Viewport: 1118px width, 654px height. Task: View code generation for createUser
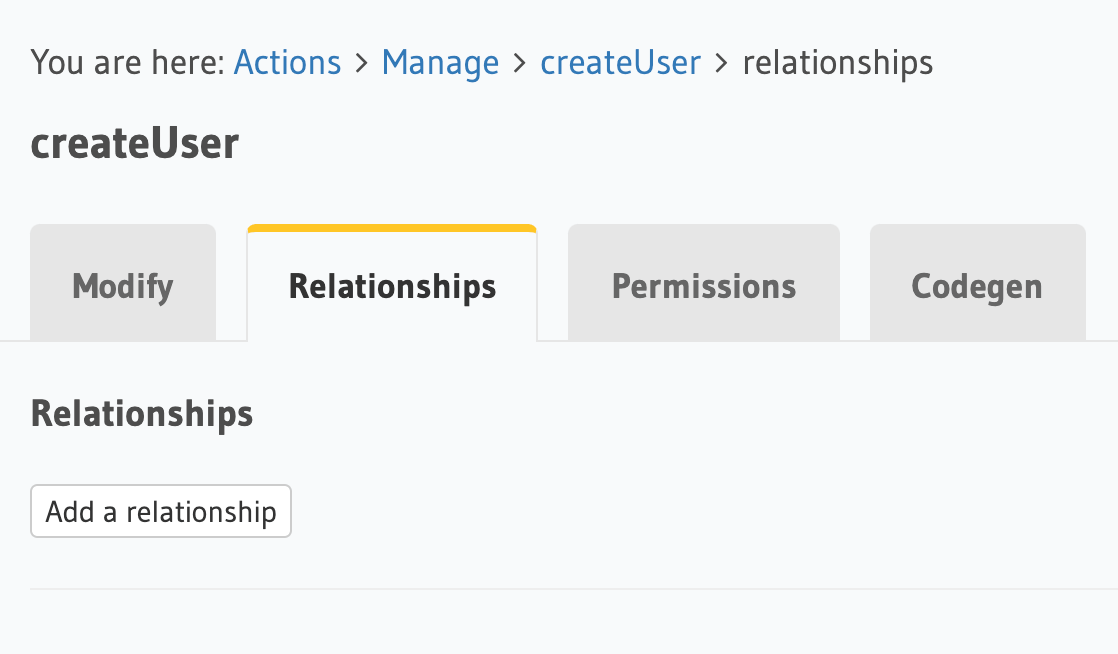click(976, 286)
